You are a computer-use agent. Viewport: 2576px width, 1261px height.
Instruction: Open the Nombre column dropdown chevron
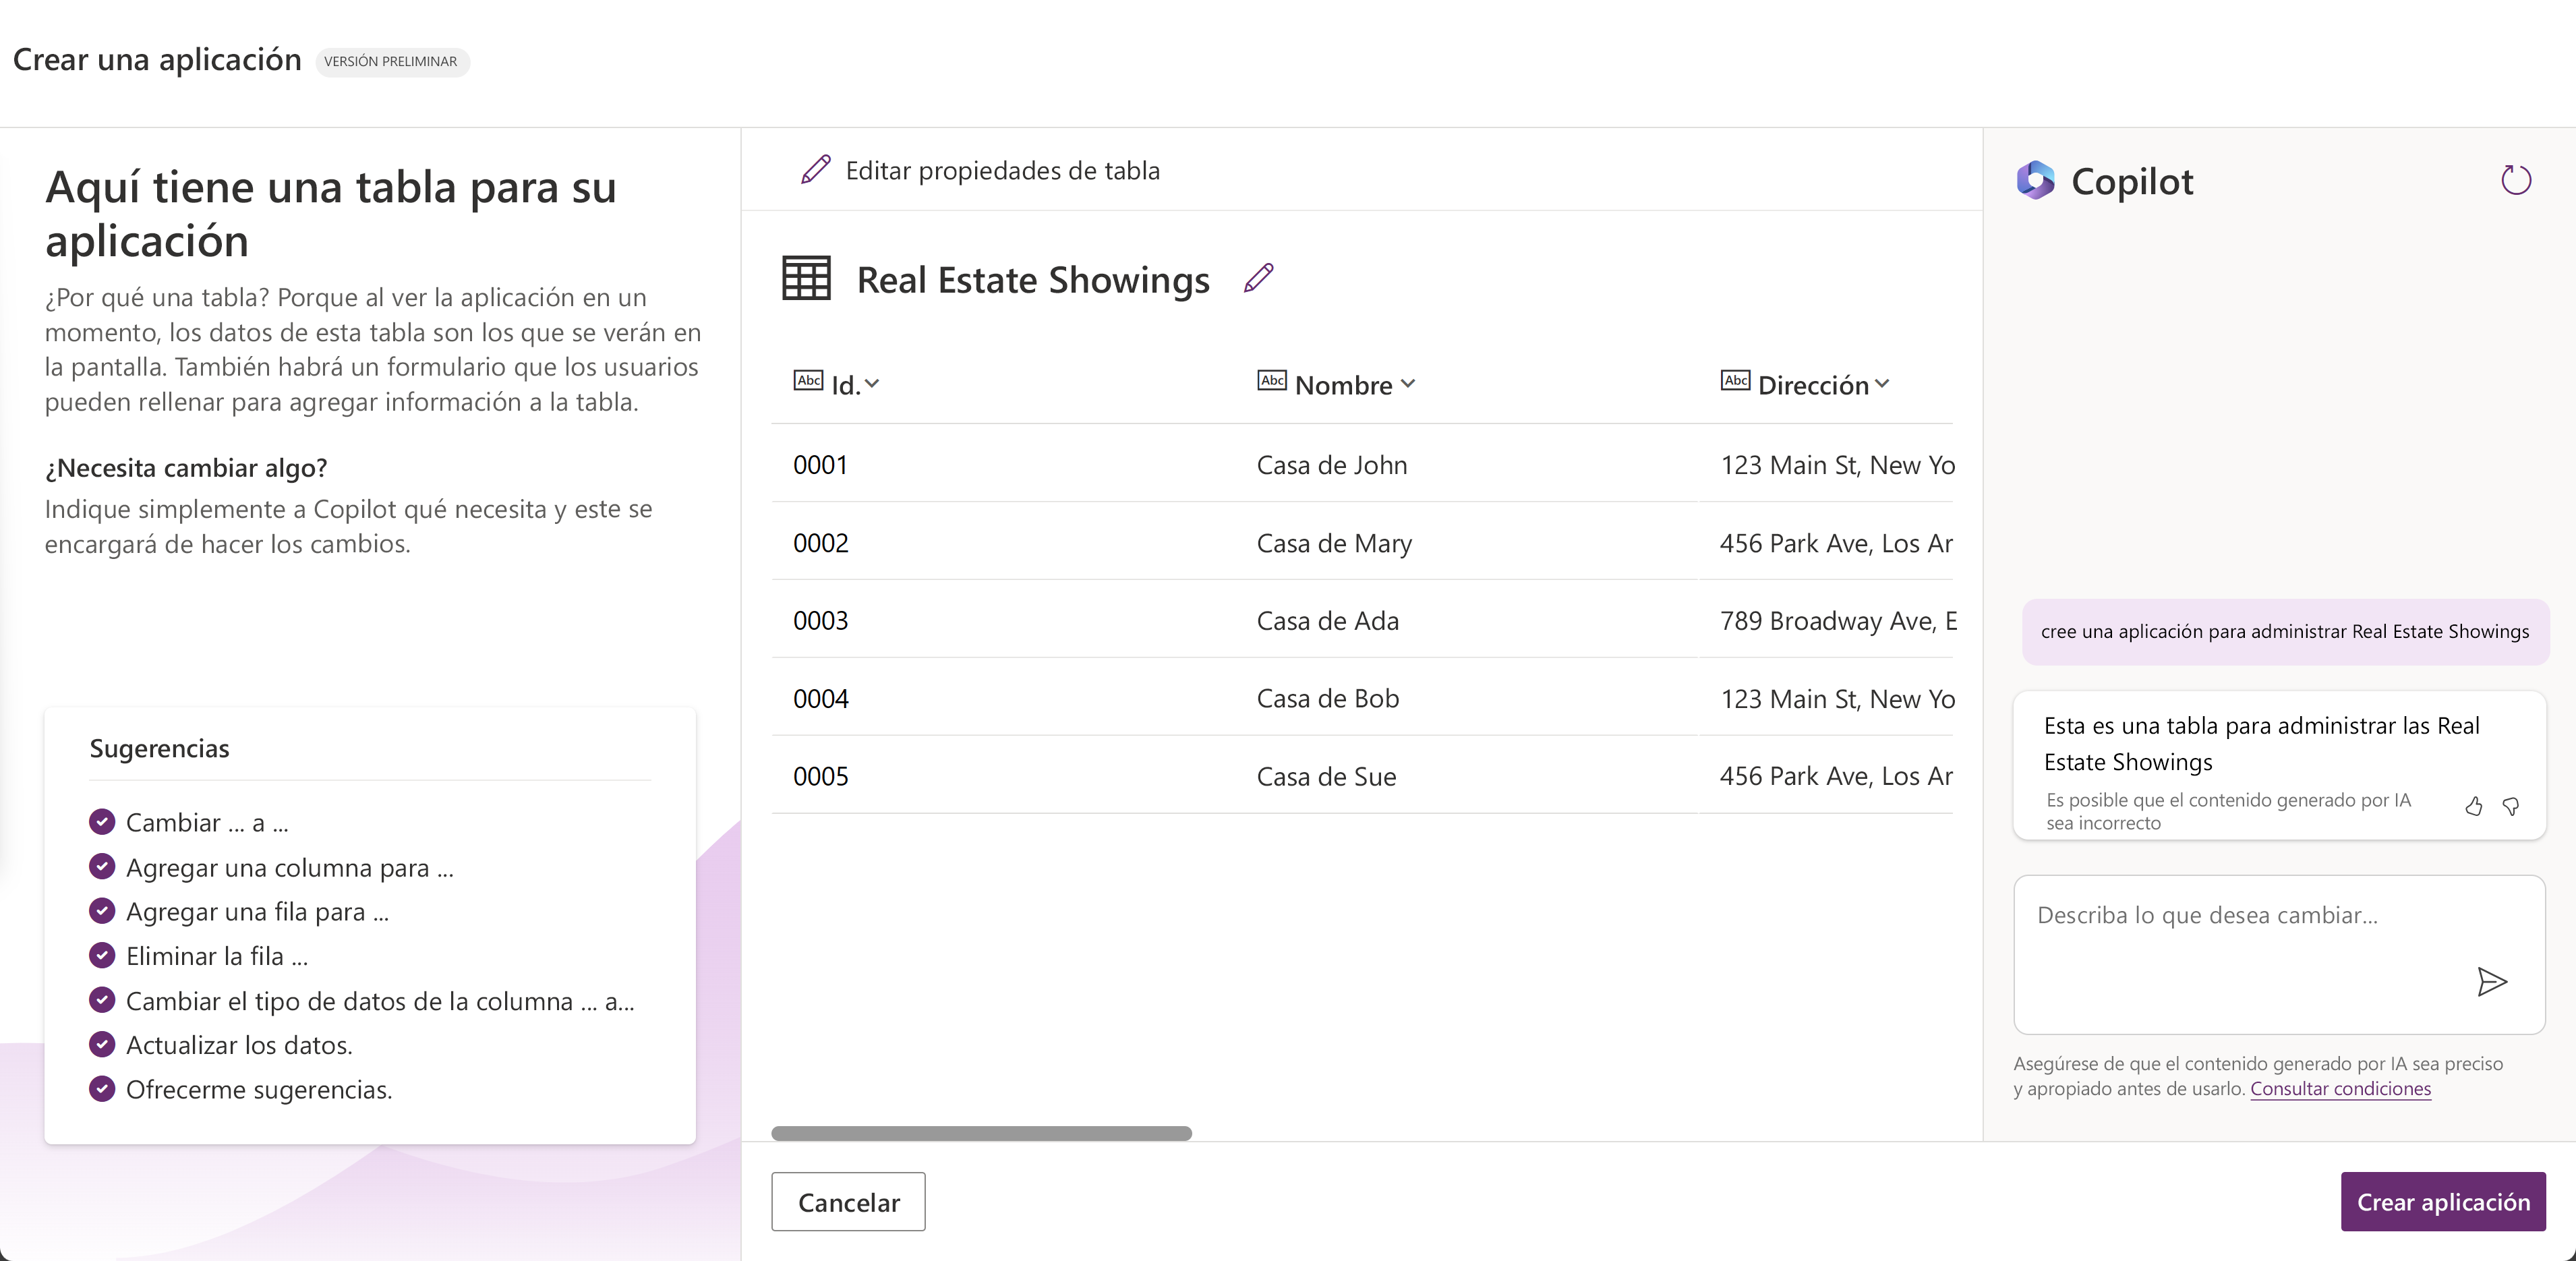click(1408, 385)
